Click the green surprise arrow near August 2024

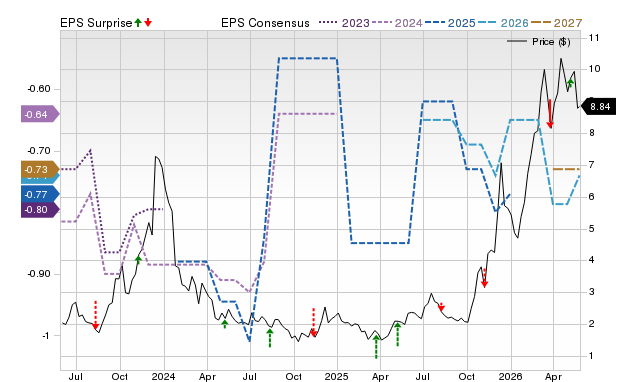click(x=270, y=338)
